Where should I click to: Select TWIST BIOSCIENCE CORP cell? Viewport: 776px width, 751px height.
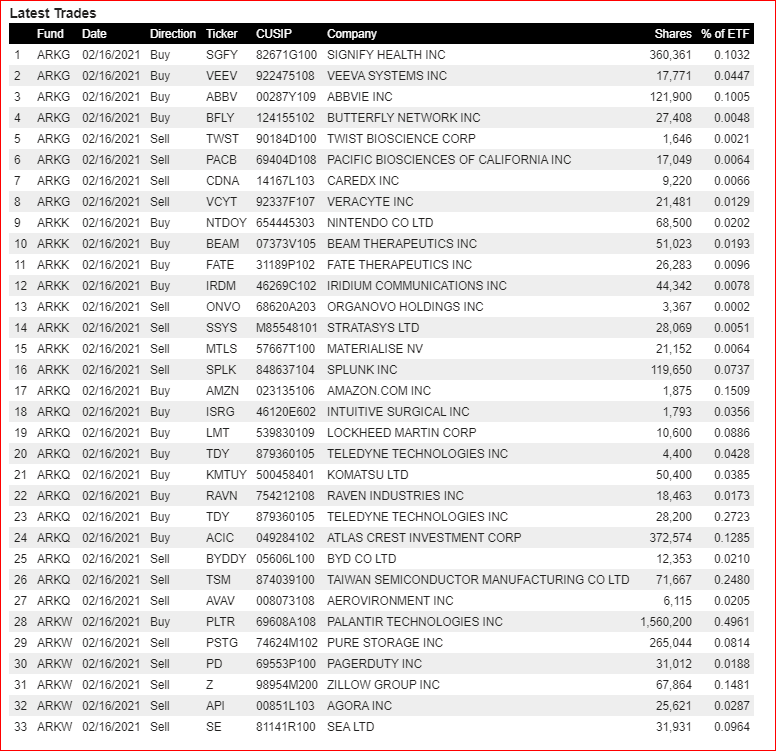pyautogui.click(x=401, y=139)
